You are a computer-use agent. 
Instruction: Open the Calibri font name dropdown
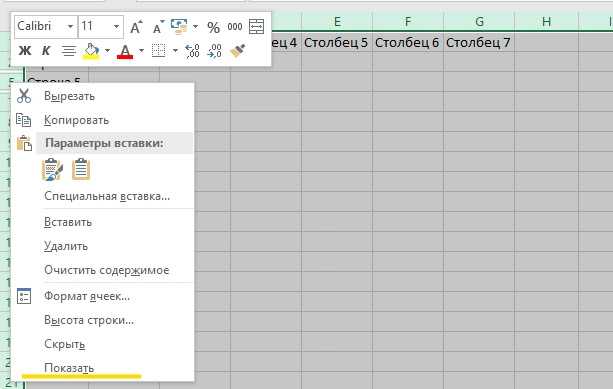(x=70, y=27)
